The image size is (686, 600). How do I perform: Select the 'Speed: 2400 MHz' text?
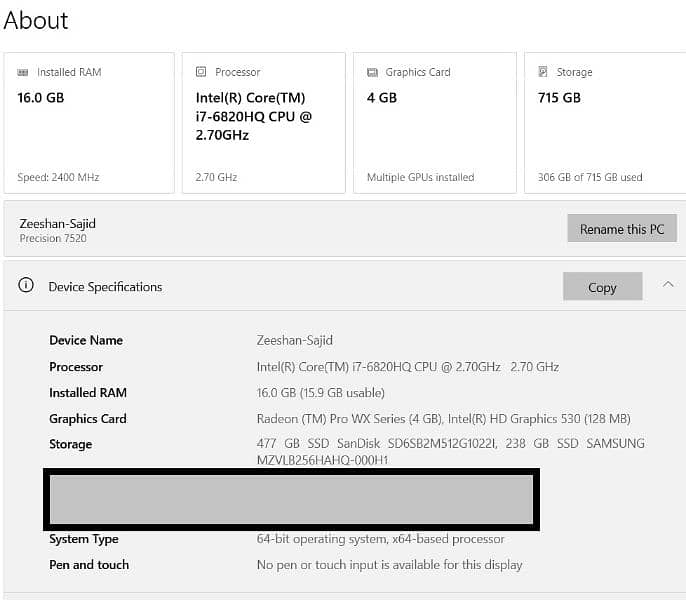(x=58, y=177)
